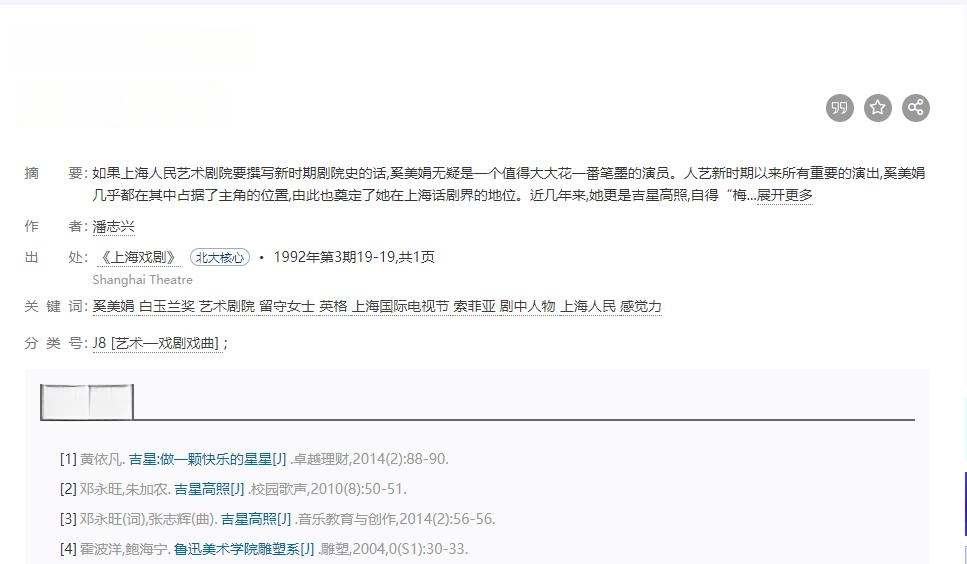The height and width of the screenshot is (564, 967).
Task: Open reference 吉星:做一颗快乐的星星
Action: [208, 459]
